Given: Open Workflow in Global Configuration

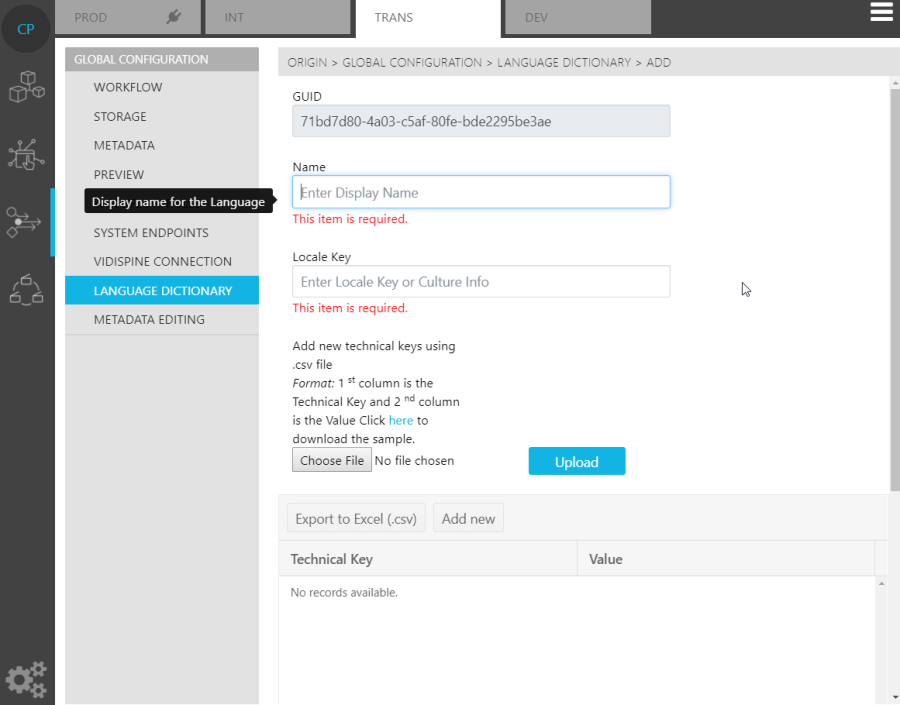Looking at the screenshot, I should click(128, 88).
